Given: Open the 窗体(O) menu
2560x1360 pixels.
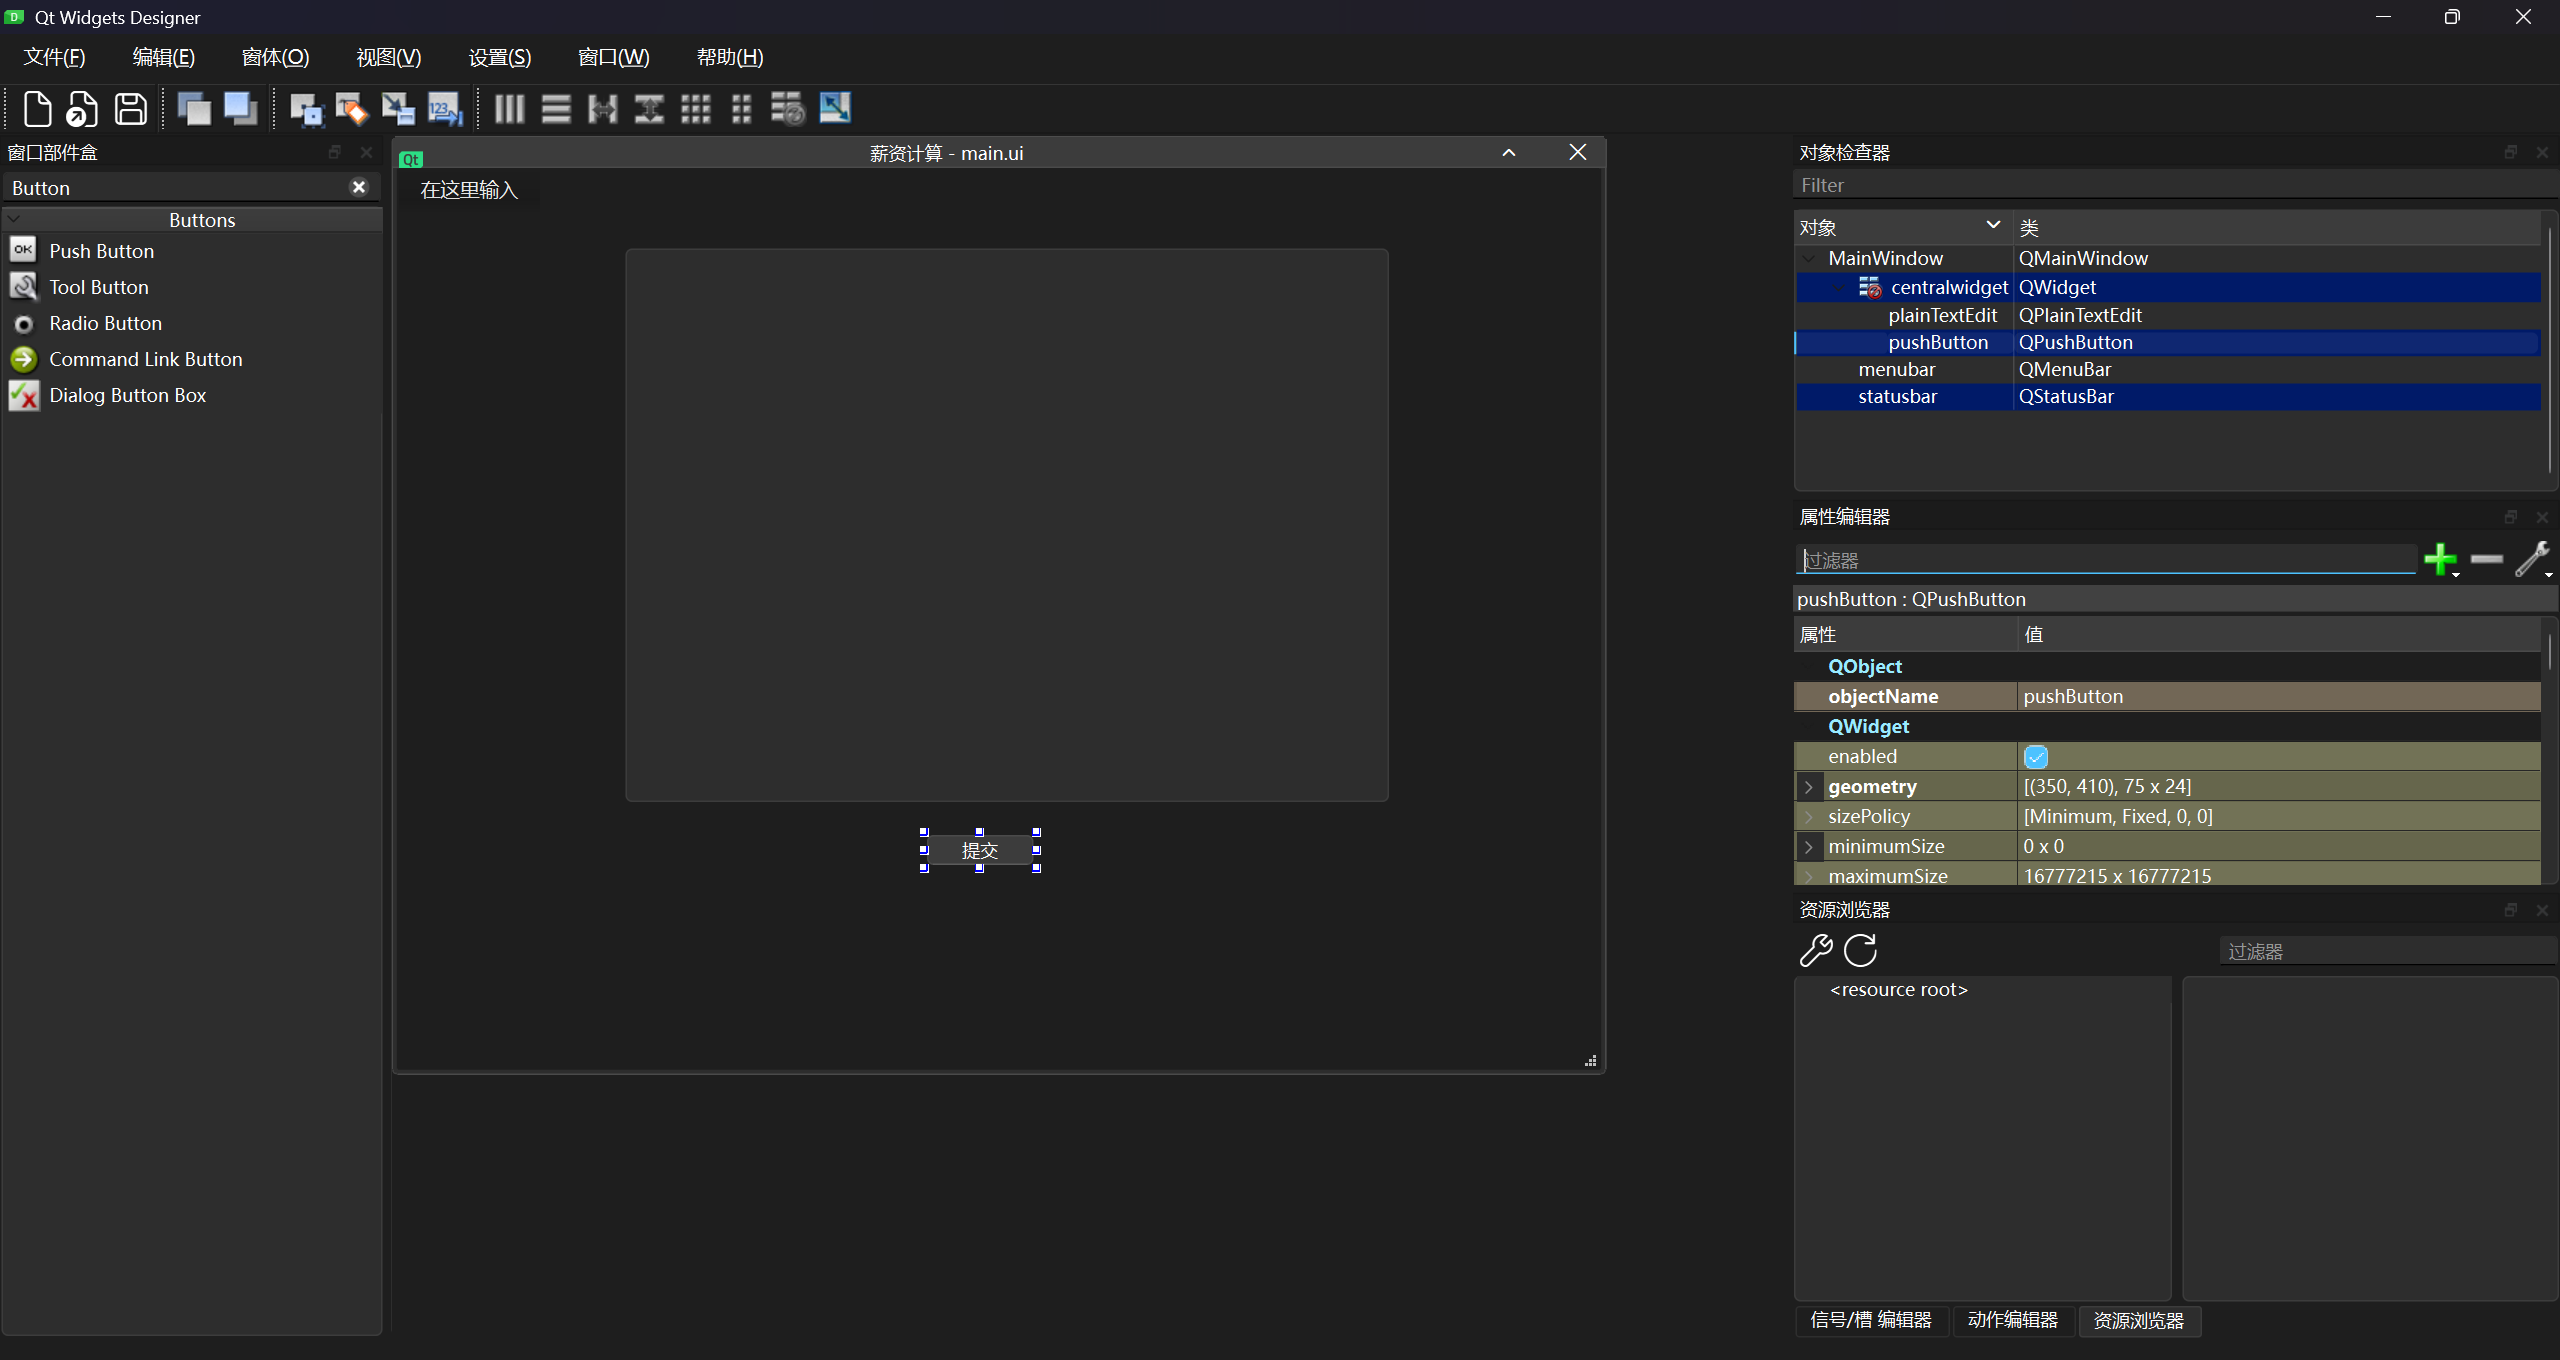Looking at the screenshot, I should pos(275,57).
